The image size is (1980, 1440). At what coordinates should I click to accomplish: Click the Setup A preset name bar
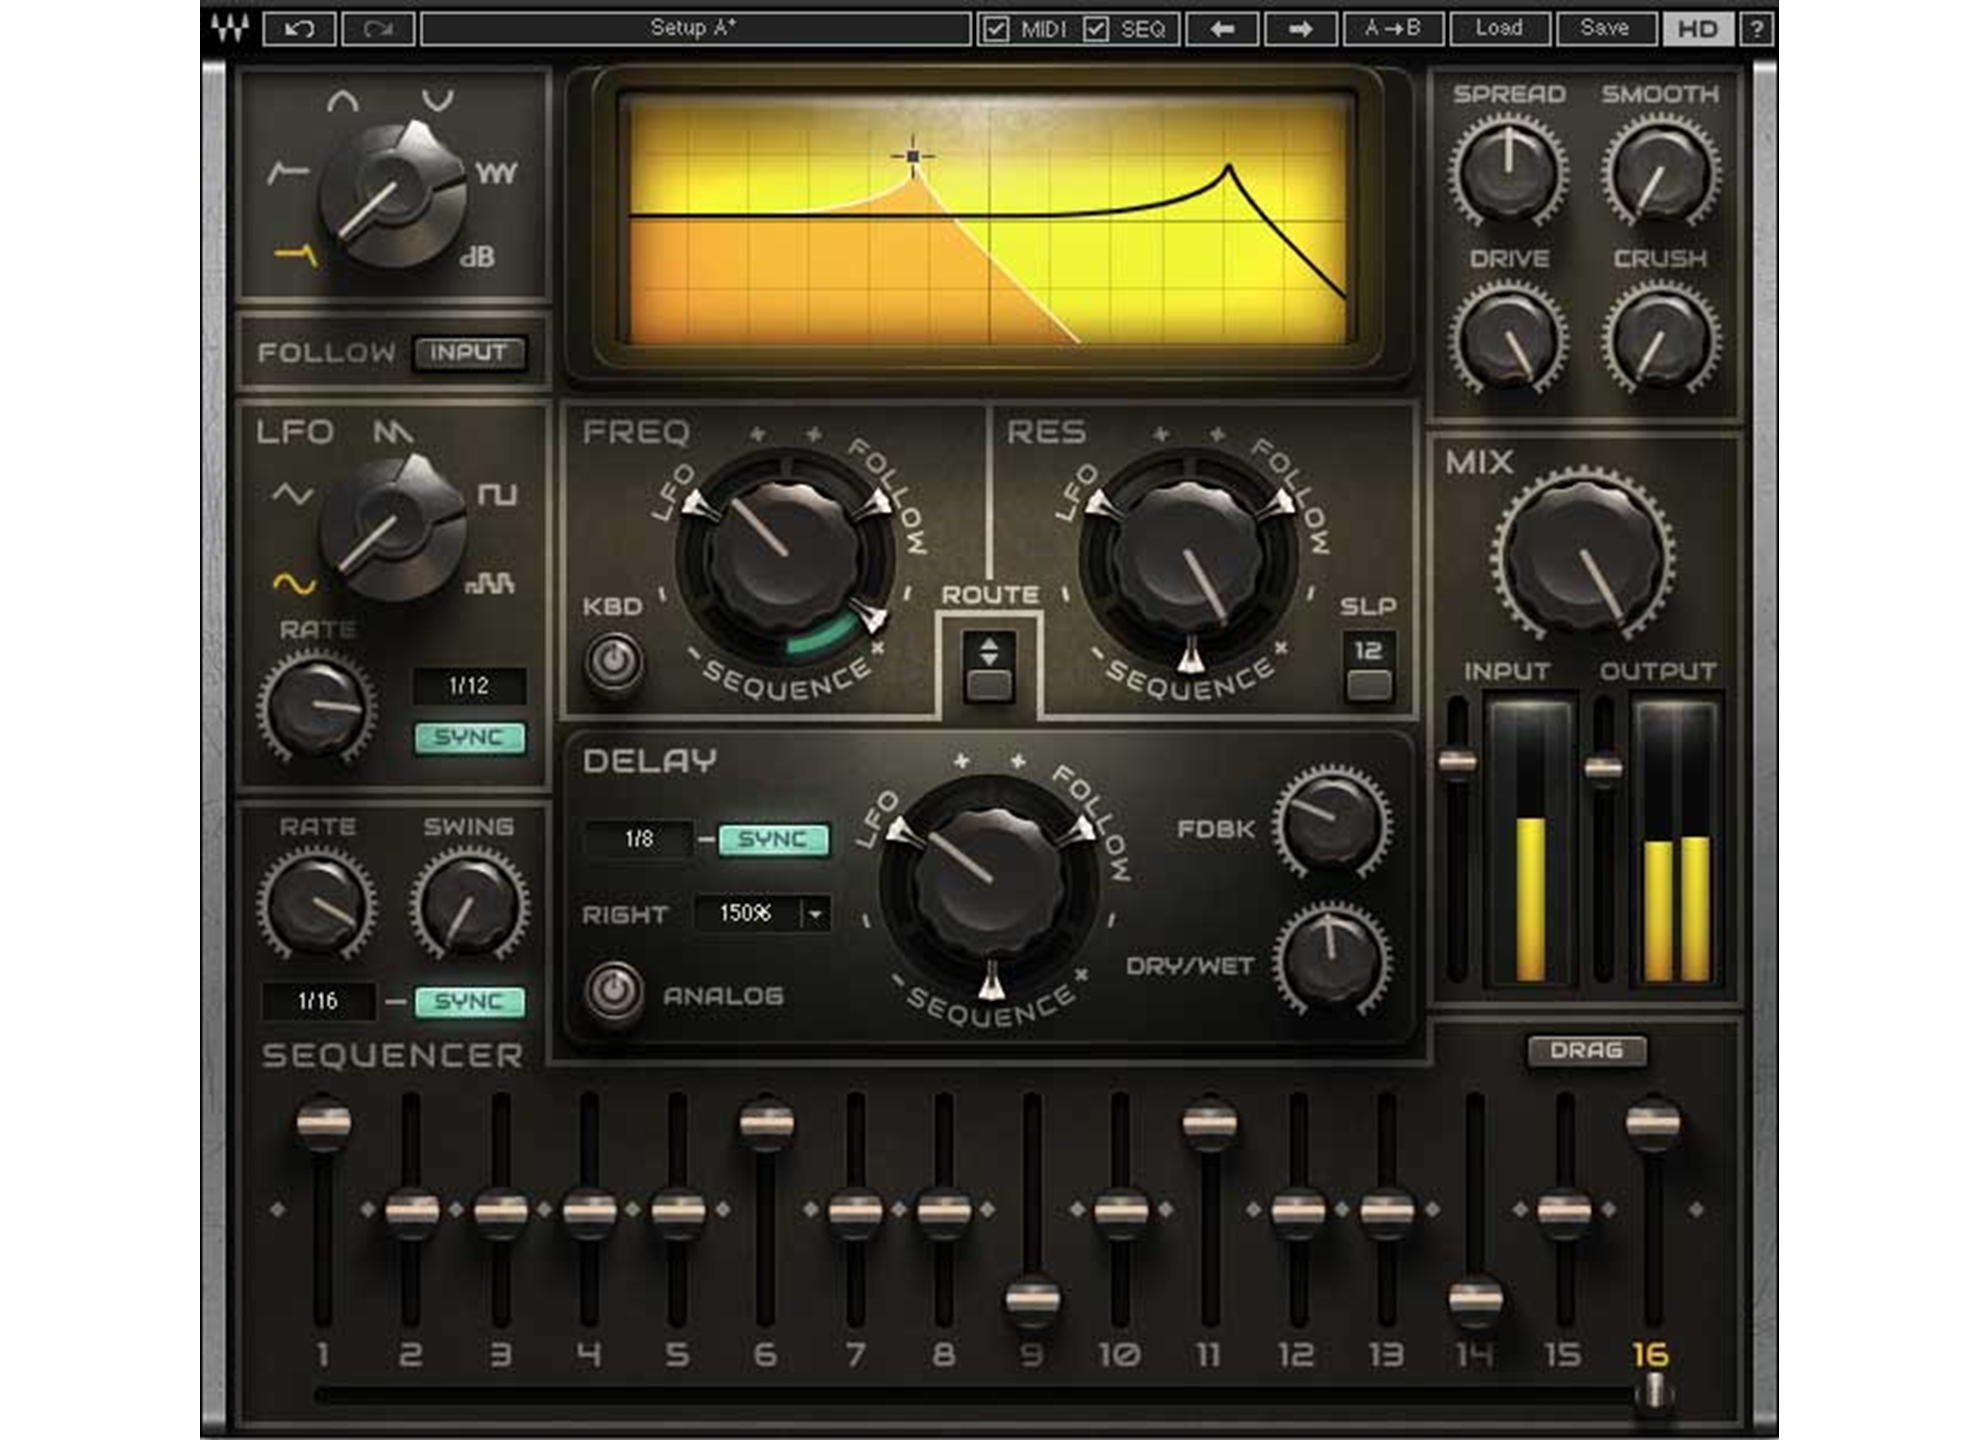tap(692, 27)
